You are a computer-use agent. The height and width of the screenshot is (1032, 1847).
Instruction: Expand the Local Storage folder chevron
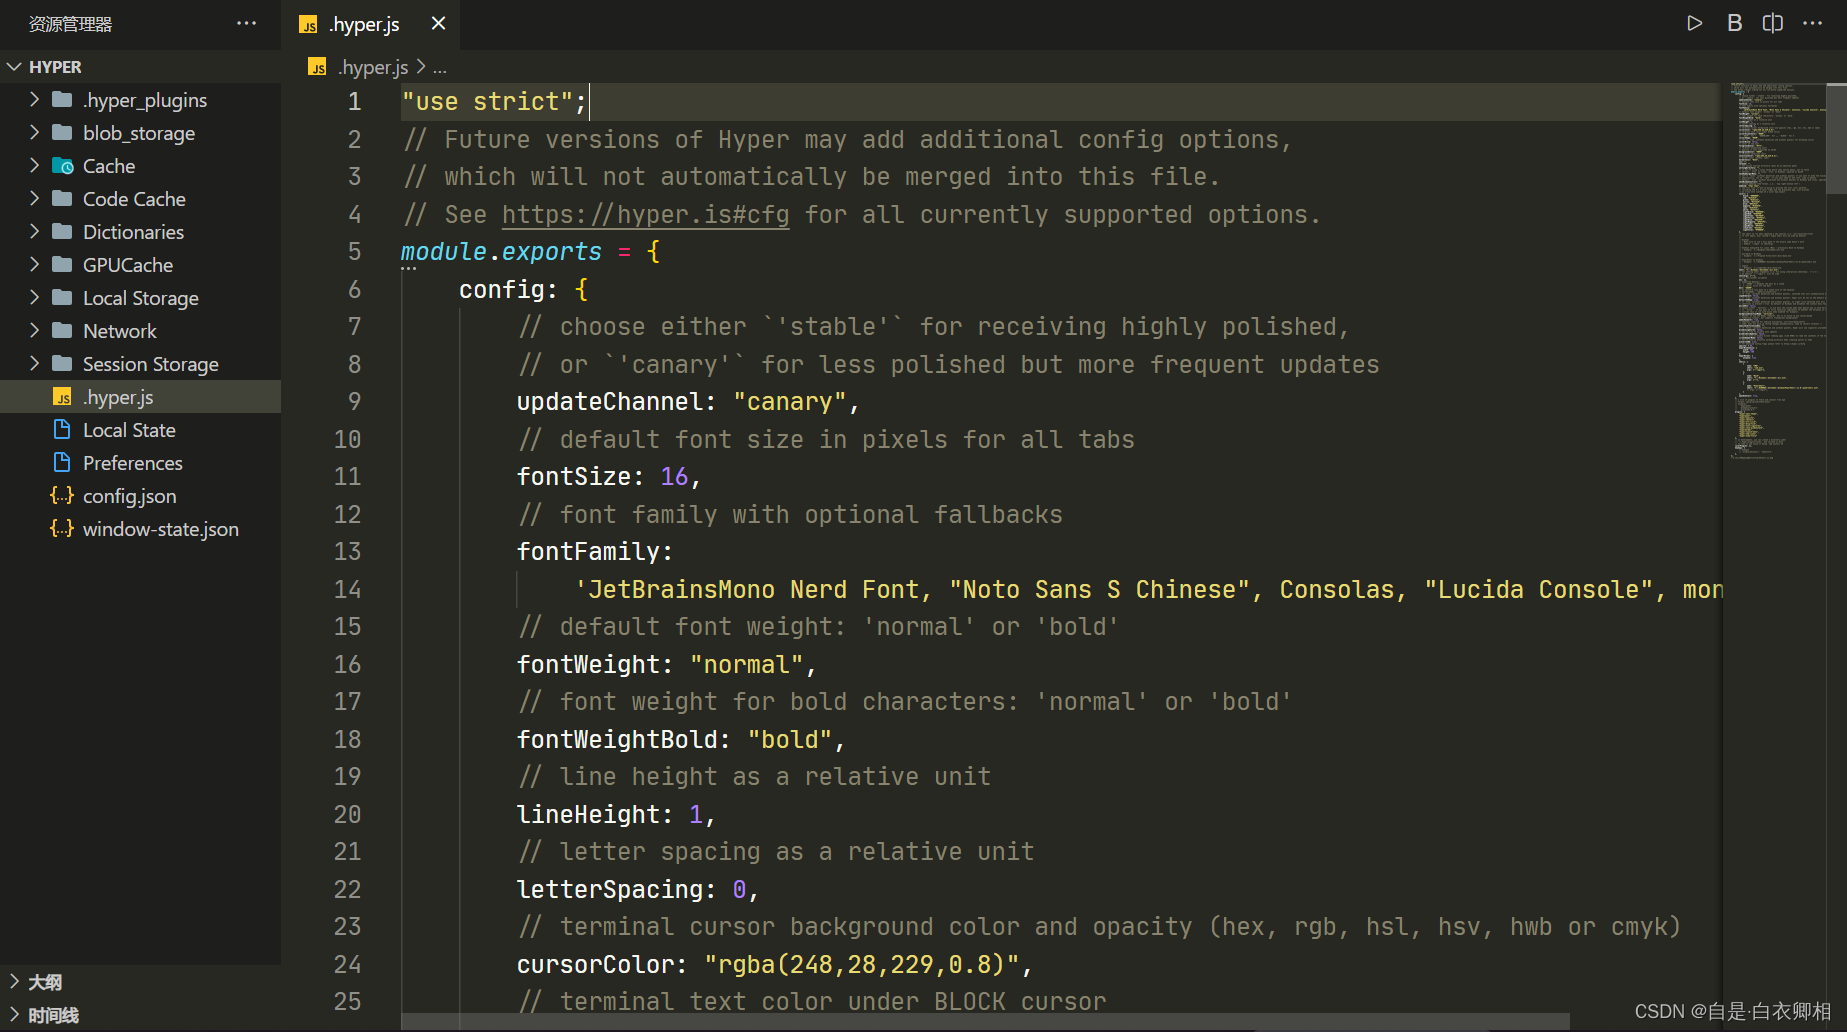point(35,297)
